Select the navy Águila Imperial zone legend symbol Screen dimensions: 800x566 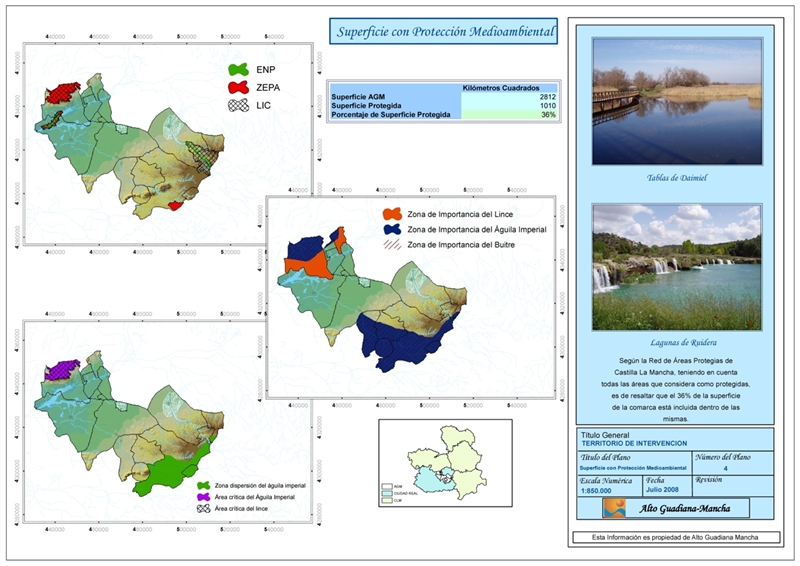tap(392, 230)
